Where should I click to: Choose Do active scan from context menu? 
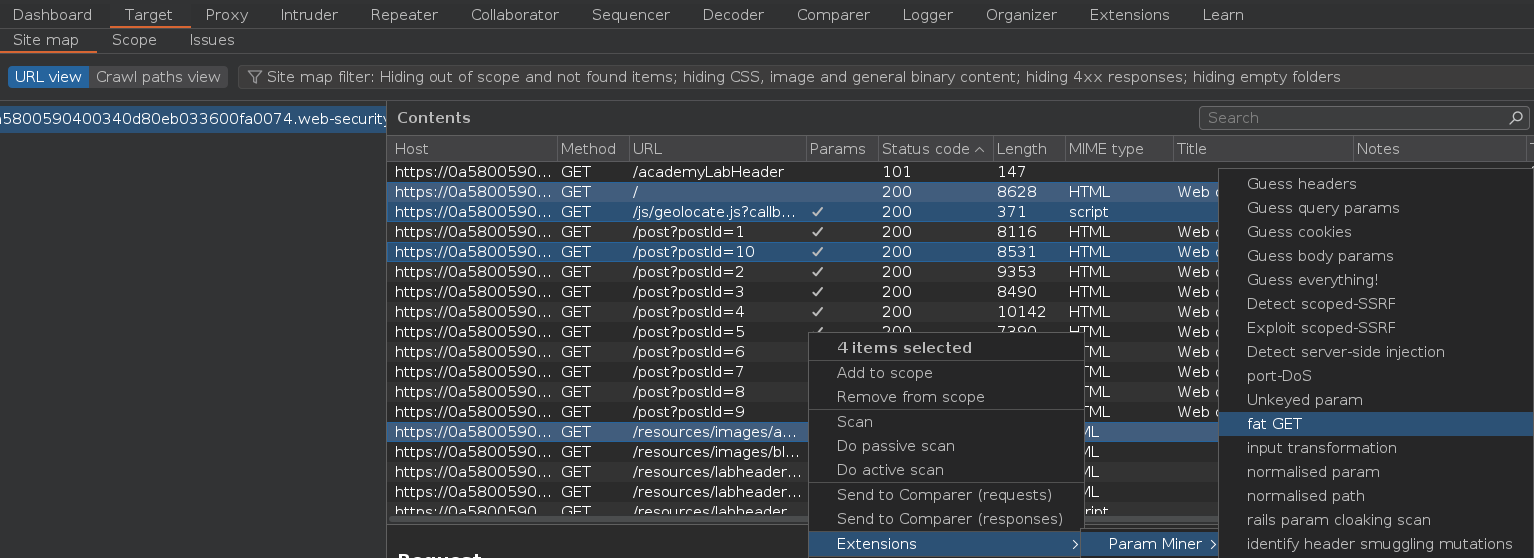pyautogui.click(x=890, y=470)
